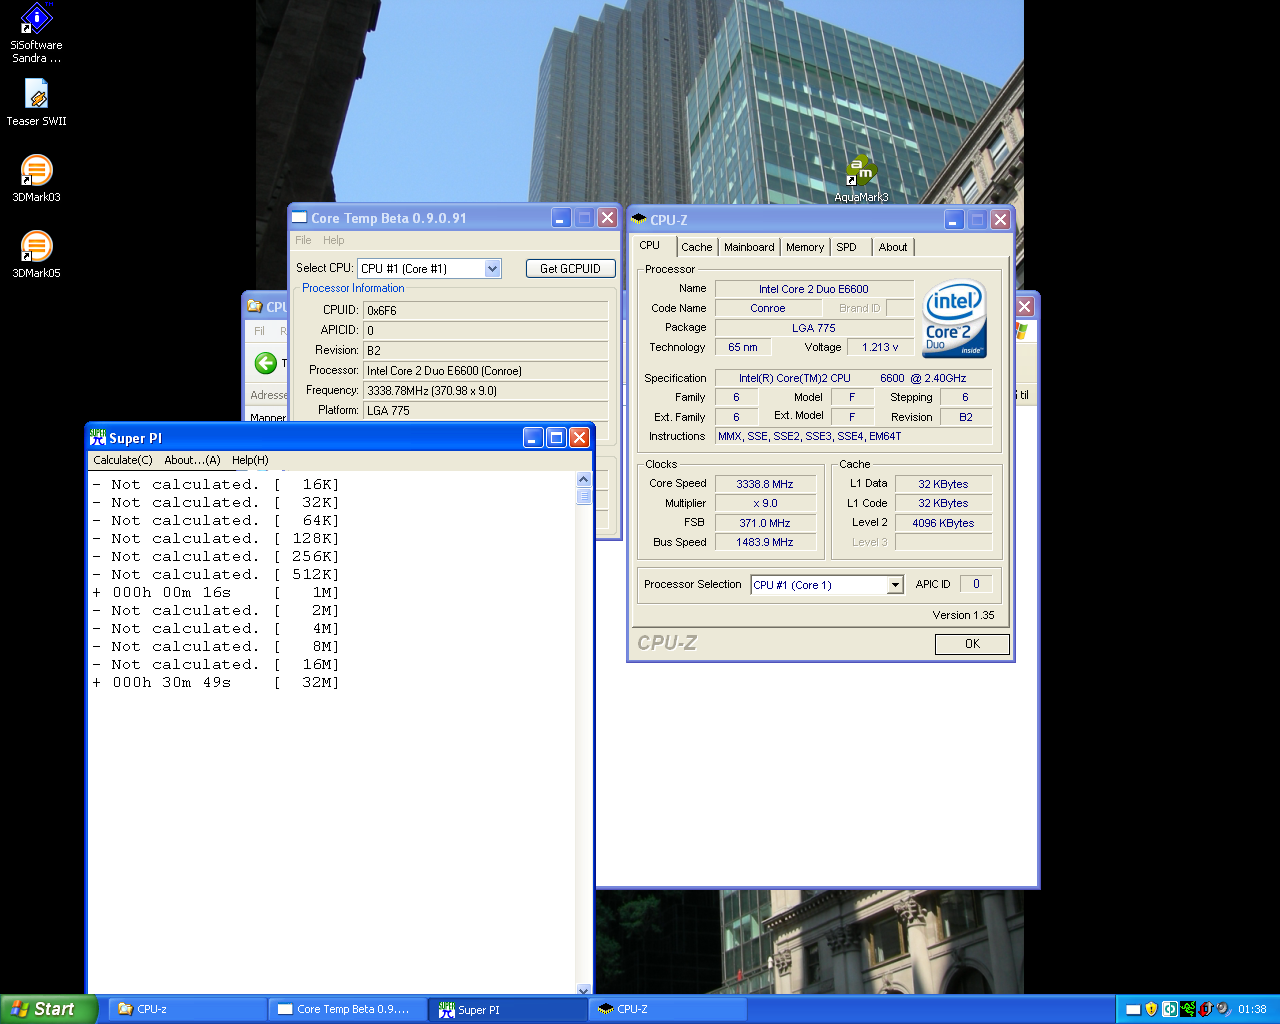Click the Level 2 cache value 4096 KBytes

click(943, 523)
